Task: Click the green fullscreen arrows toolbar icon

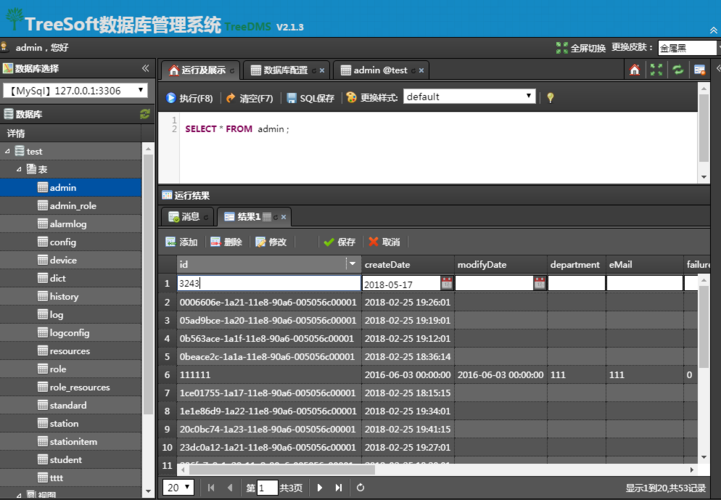Action: coord(656,70)
